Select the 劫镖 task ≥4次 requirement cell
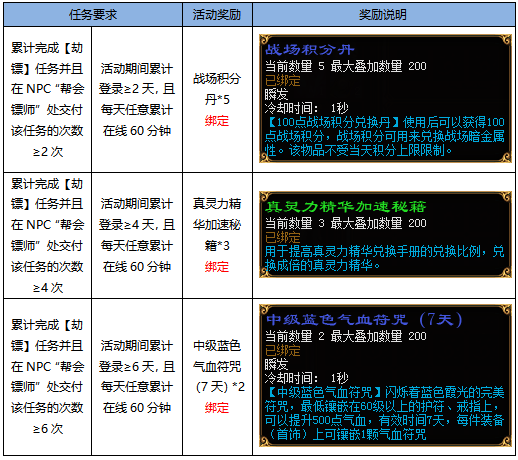 (x=47, y=235)
